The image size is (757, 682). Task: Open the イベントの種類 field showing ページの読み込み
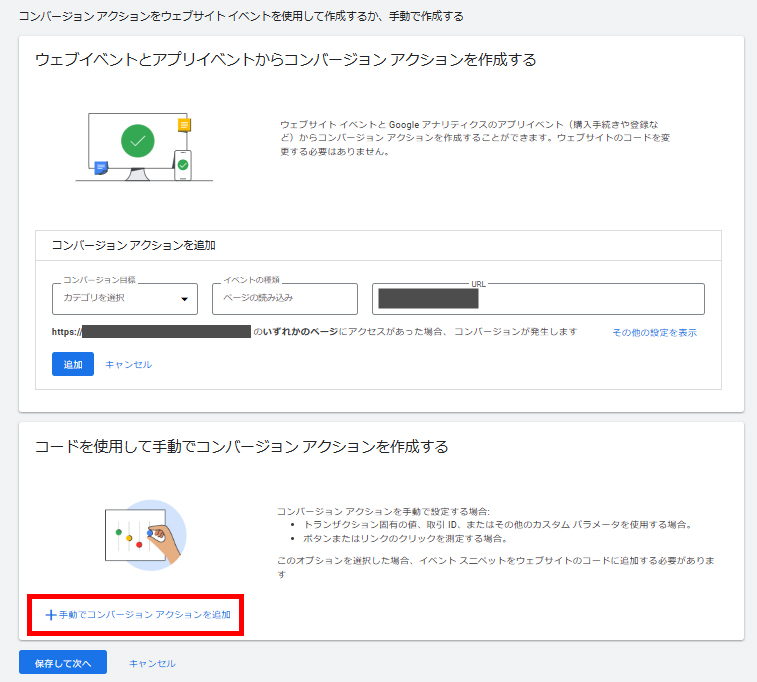284,298
